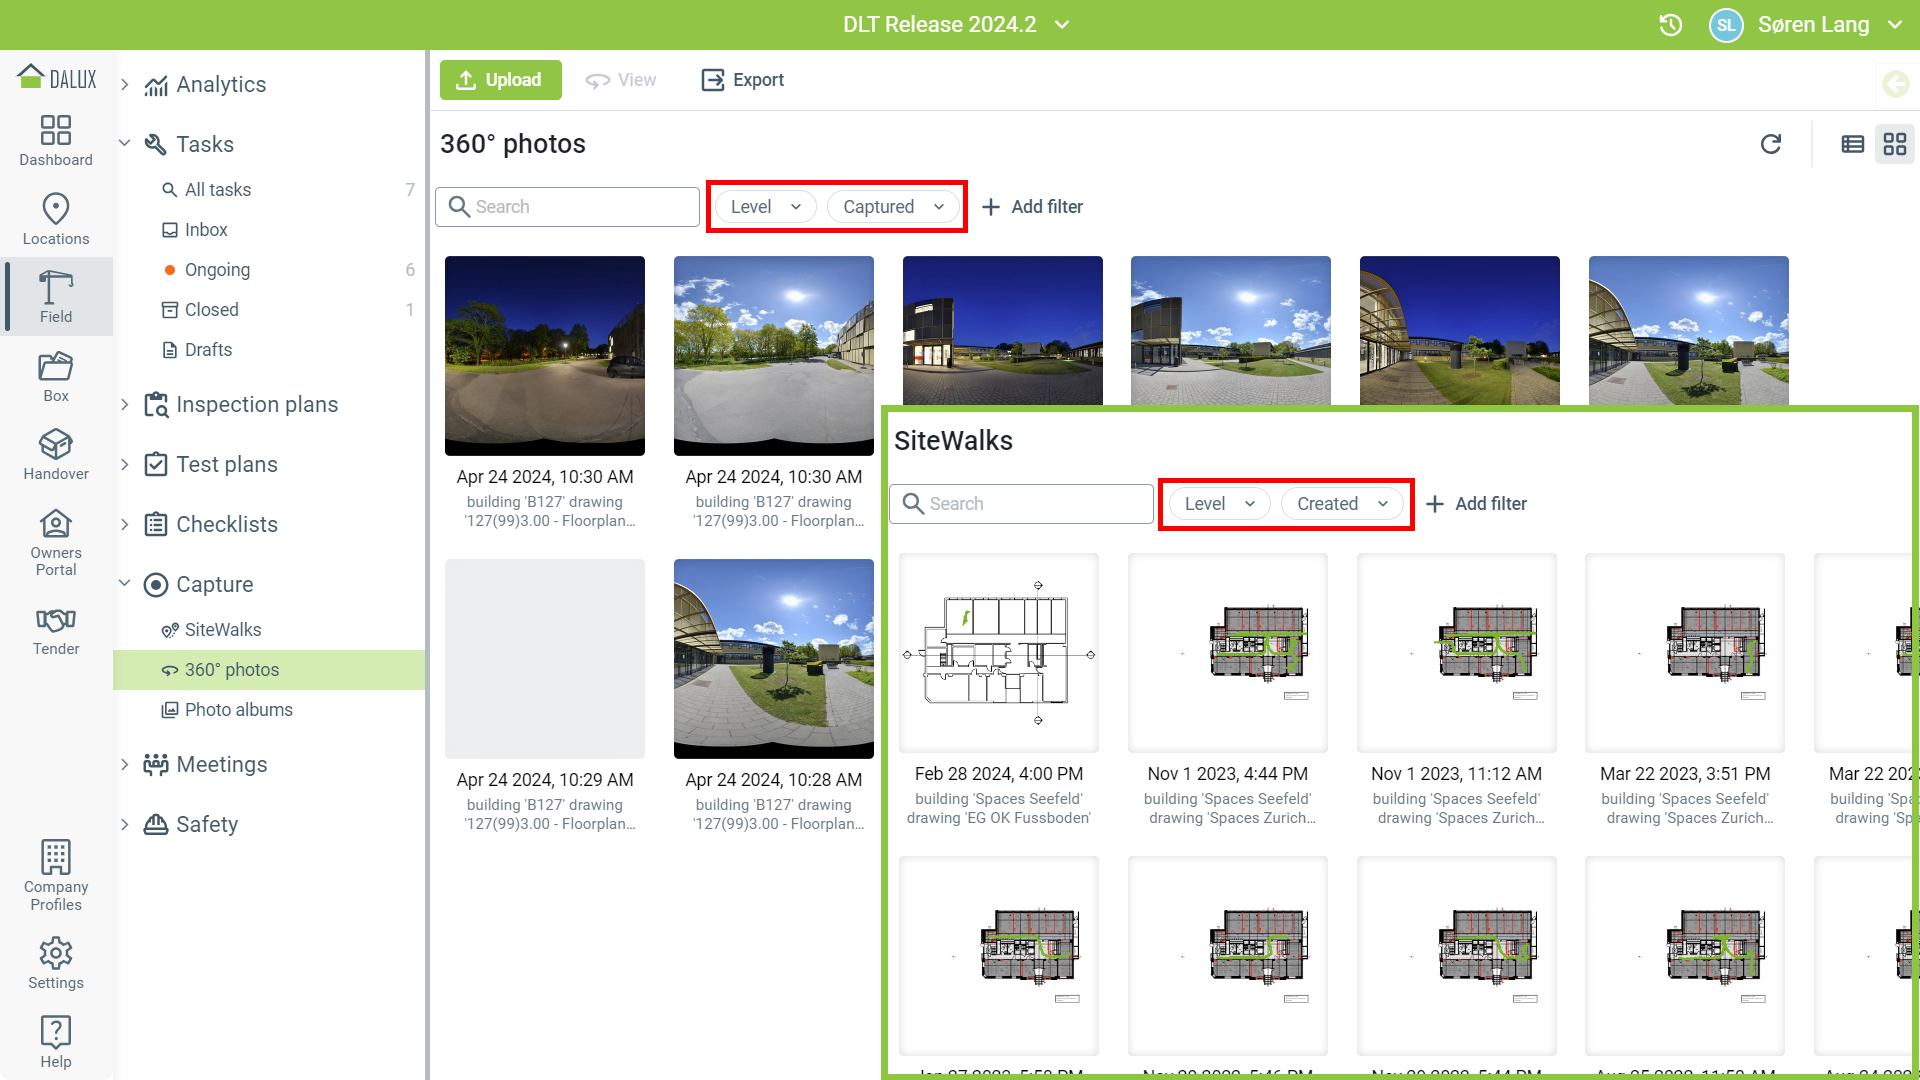Open Company Profiles
Screen dimensions: 1920x1080
click(x=56, y=876)
